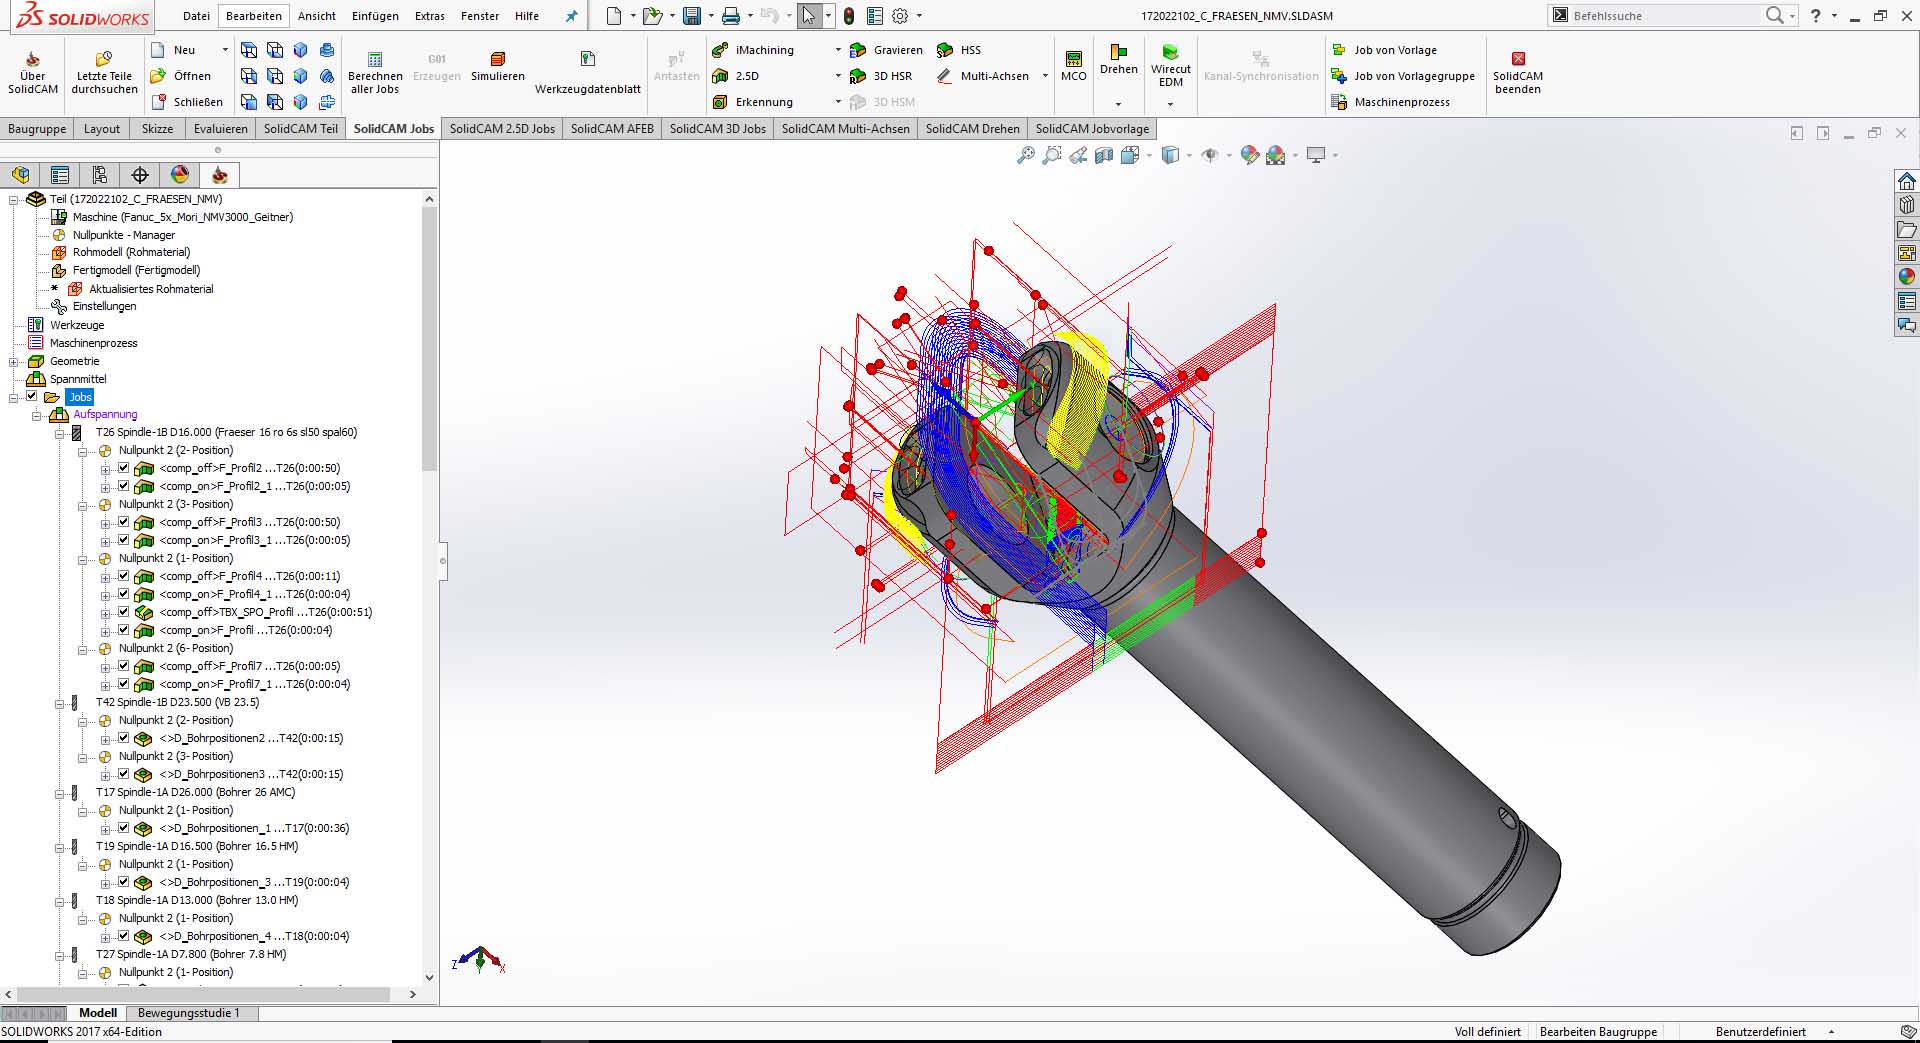Select the iMachining tool
The height and width of the screenshot is (1043, 1920).
(753, 50)
